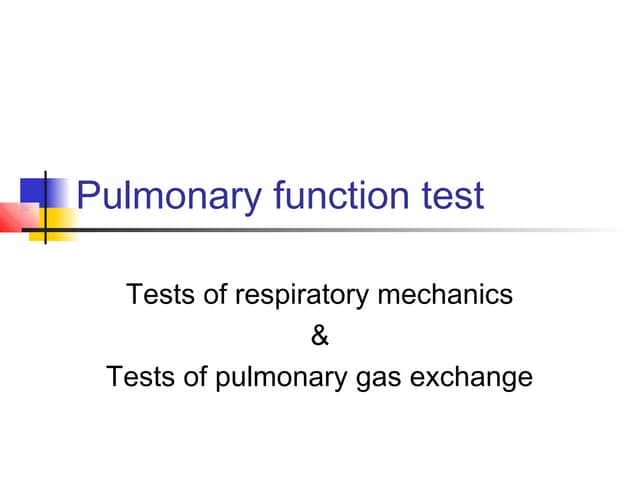Click the first word Tests in the mechanics line
This screenshot has height=480, width=640.
pyautogui.click(x=155, y=295)
